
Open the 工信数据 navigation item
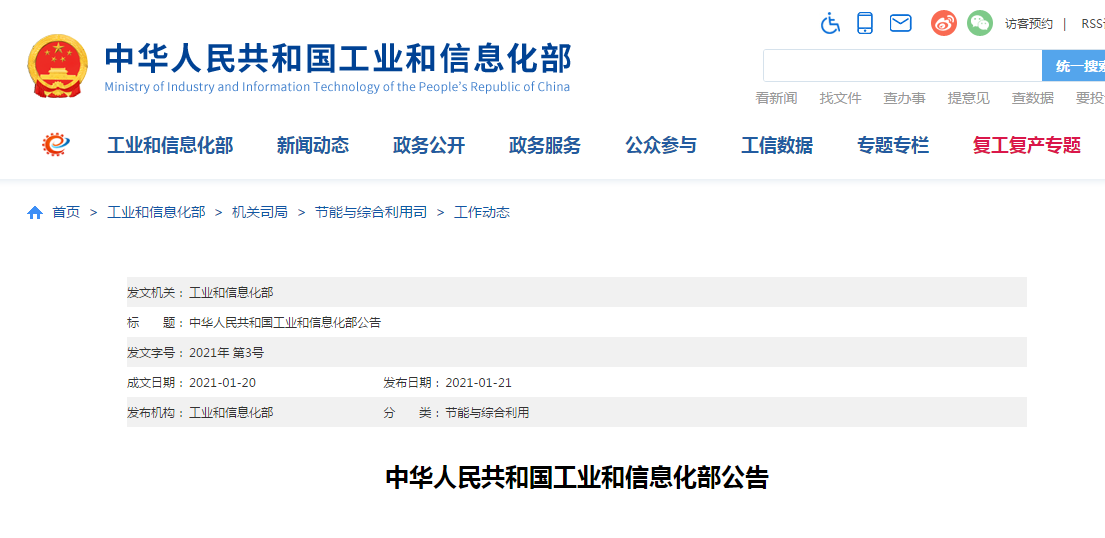click(777, 146)
